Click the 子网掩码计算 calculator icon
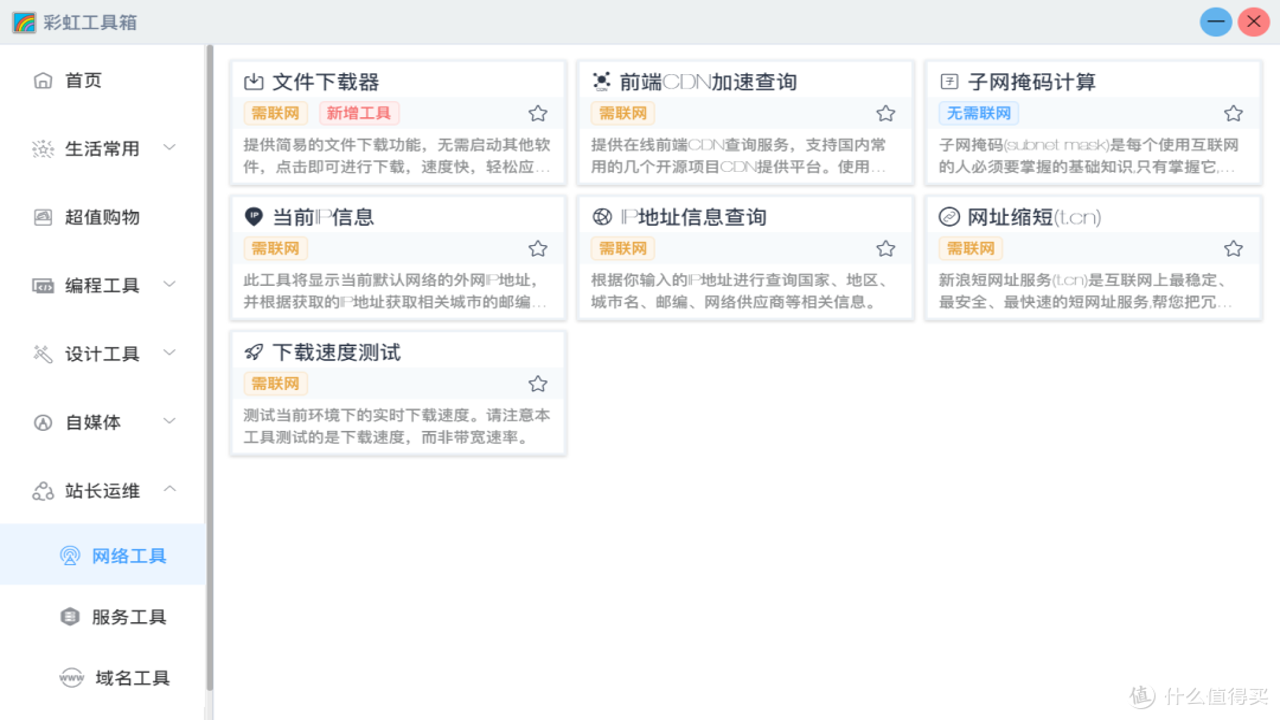Viewport: 1280px width, 720px height. [950, 82]
